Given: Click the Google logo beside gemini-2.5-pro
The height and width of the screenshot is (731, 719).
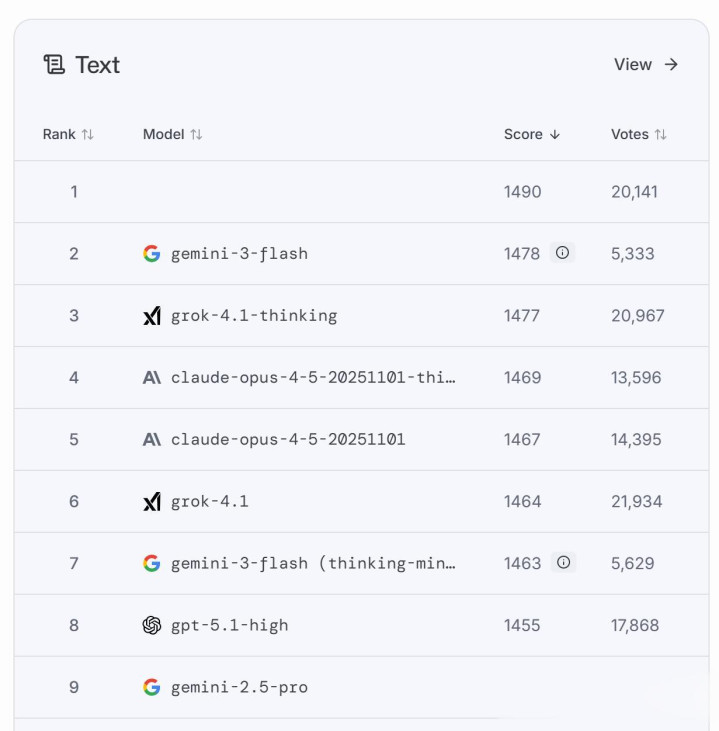Looking at the screenshot, I should point(152,688).
